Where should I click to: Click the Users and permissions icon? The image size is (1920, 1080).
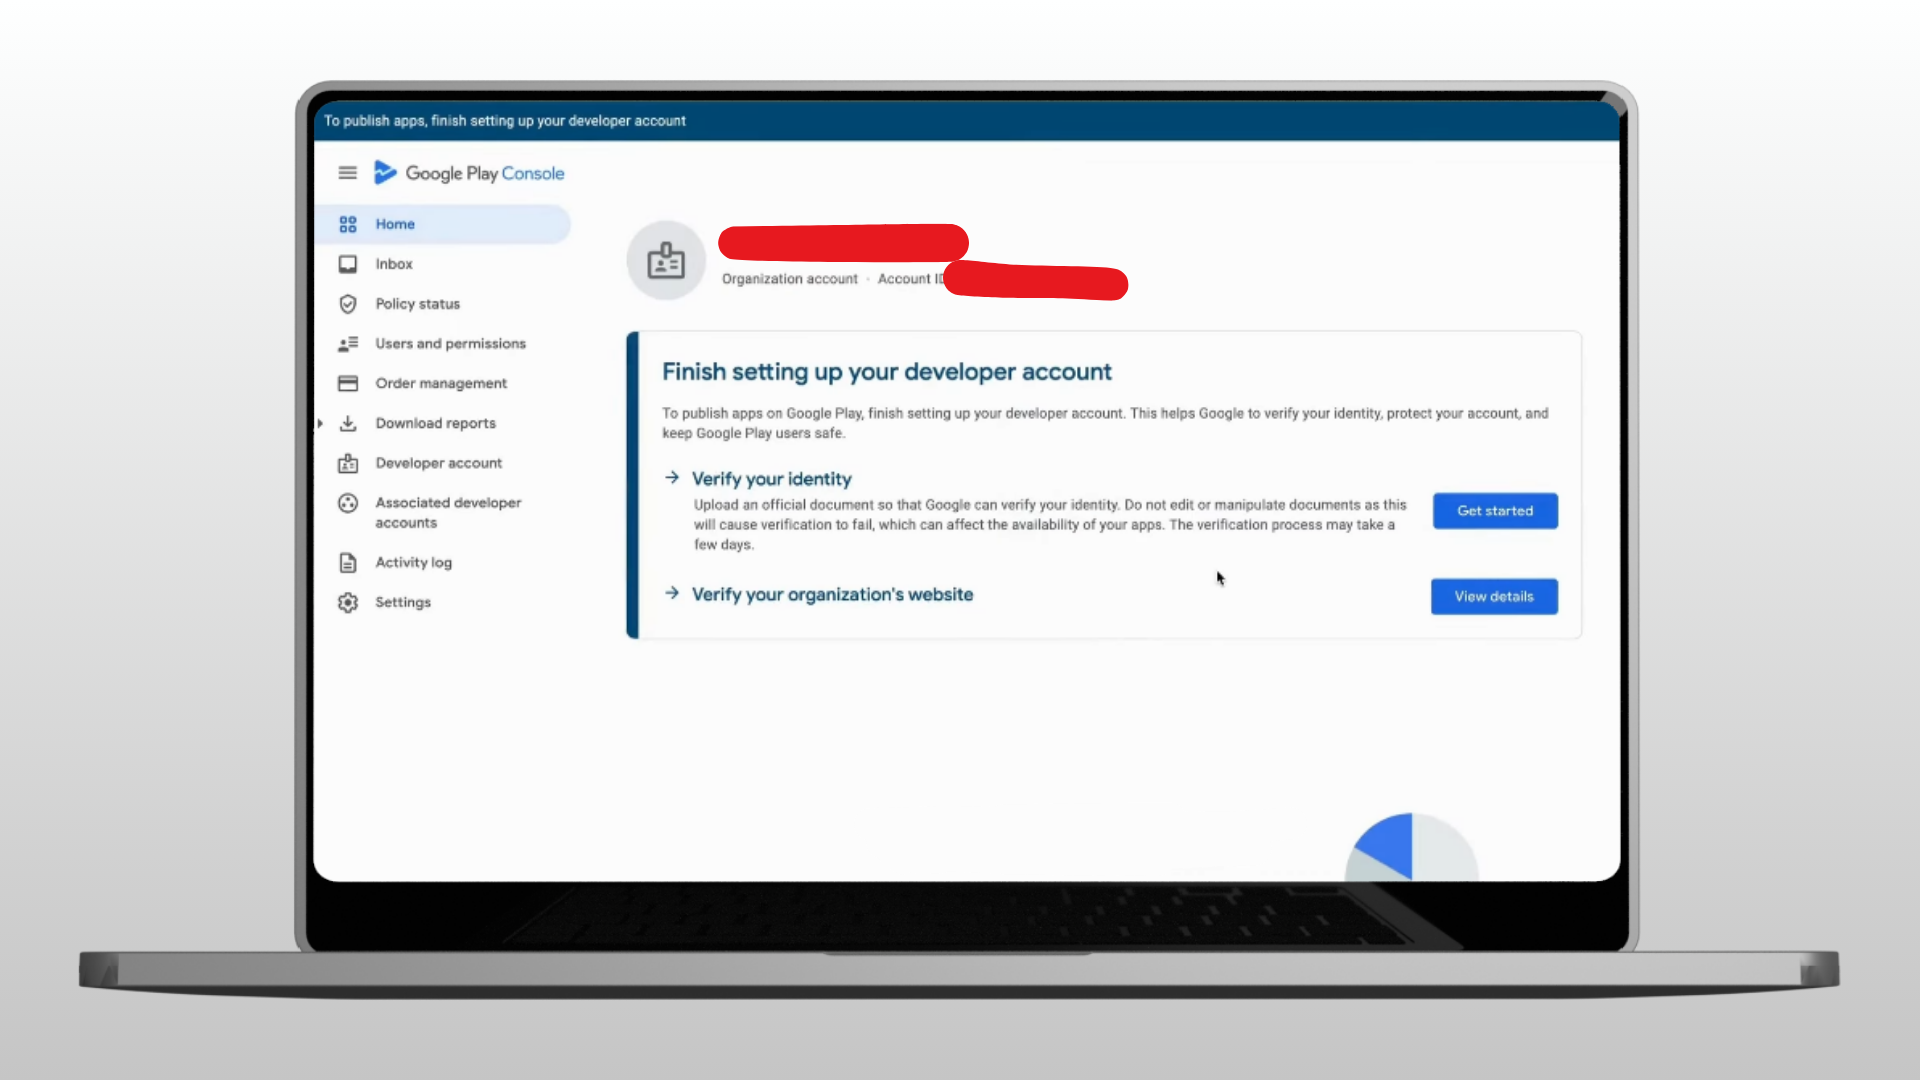coord(347,344)
